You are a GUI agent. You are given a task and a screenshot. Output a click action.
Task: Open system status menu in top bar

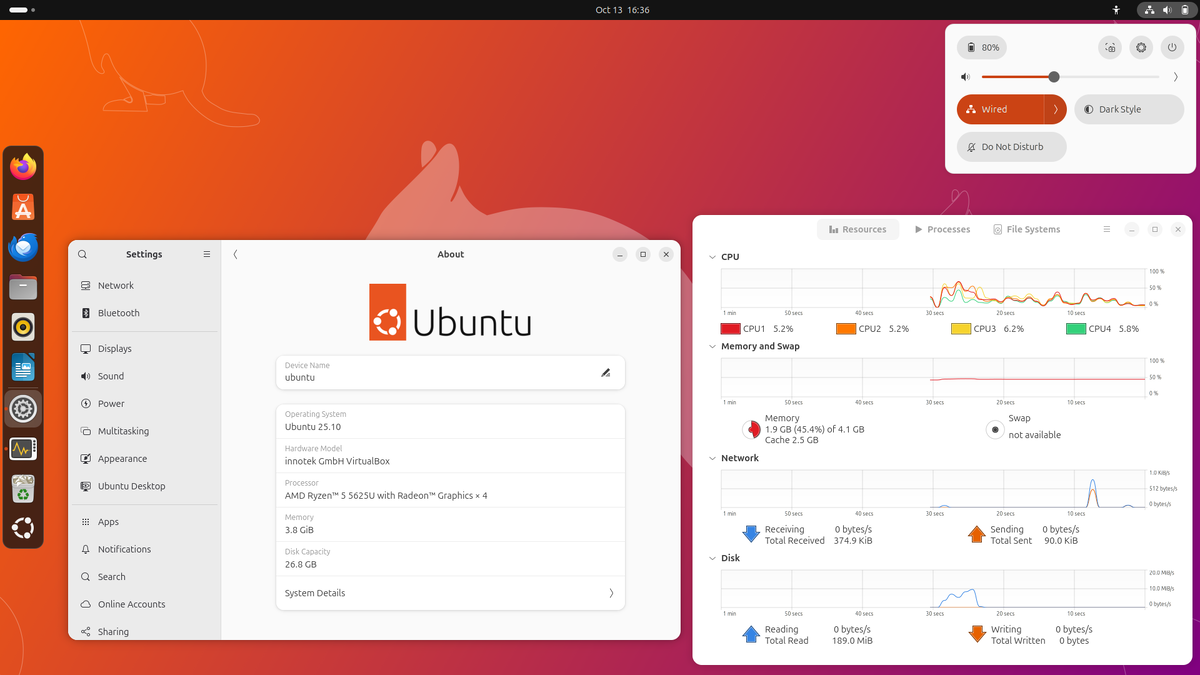coord(1166,10)
